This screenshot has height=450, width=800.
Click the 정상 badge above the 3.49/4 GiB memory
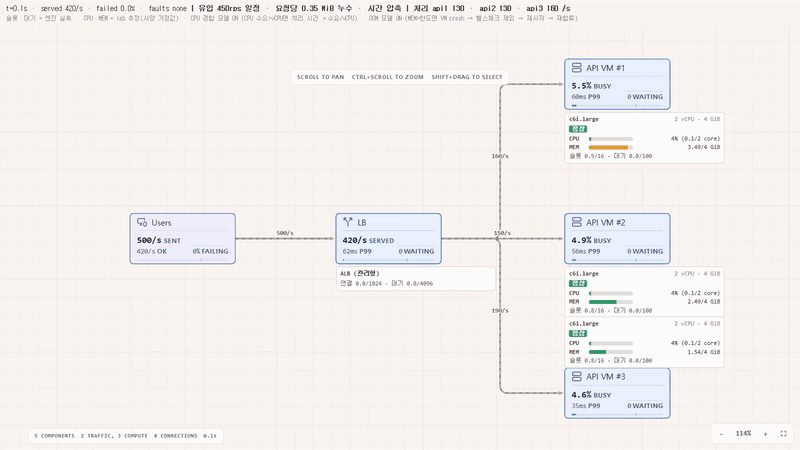click(578, 129)
